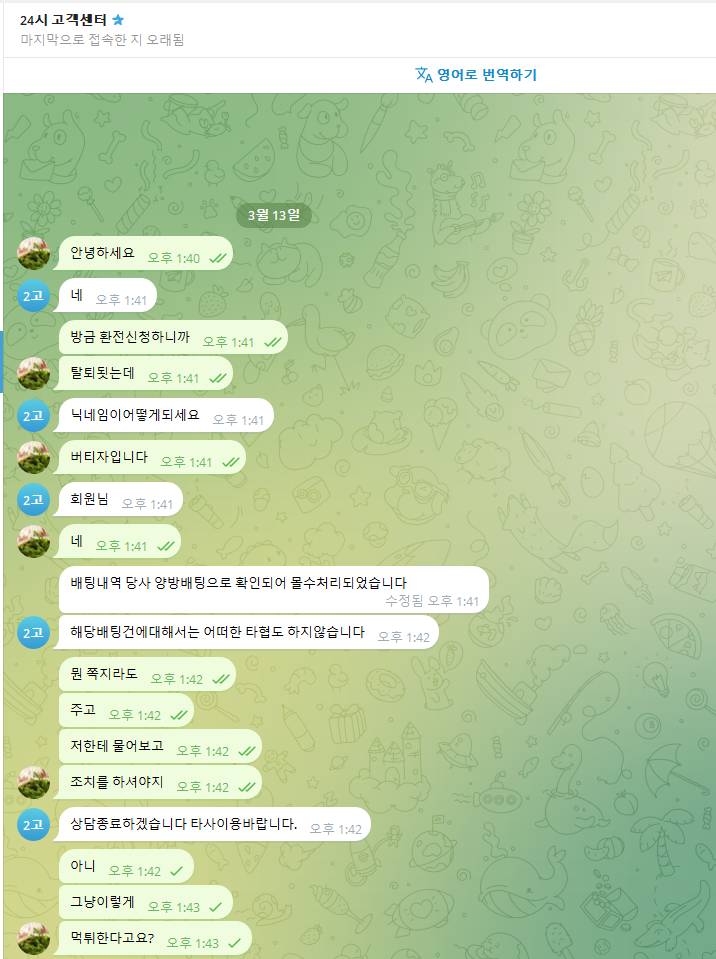
Task: Click the 상담종료하겠습니다 타사이용바랍니다 message
Action: pos(212,824)
